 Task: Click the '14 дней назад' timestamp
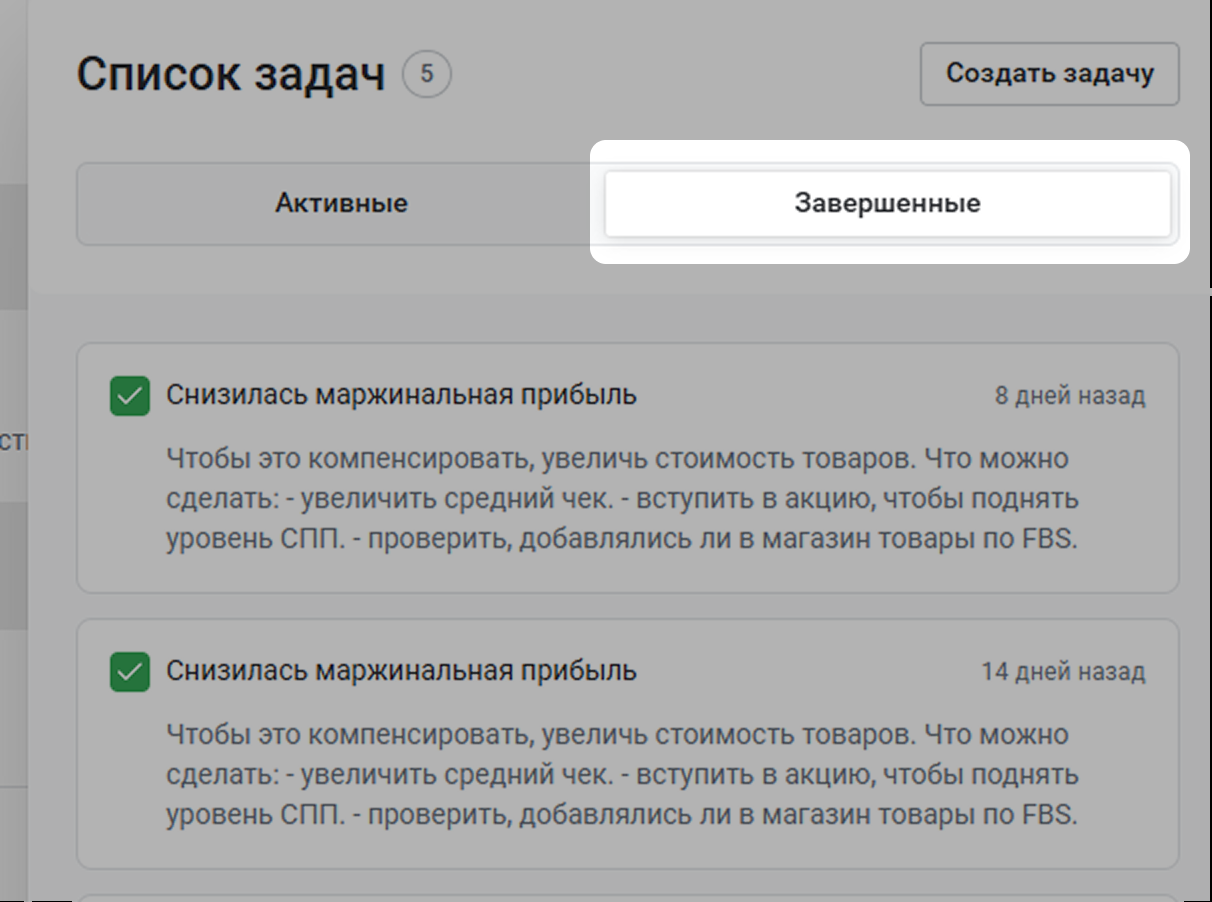click(x=1062, y=672)
